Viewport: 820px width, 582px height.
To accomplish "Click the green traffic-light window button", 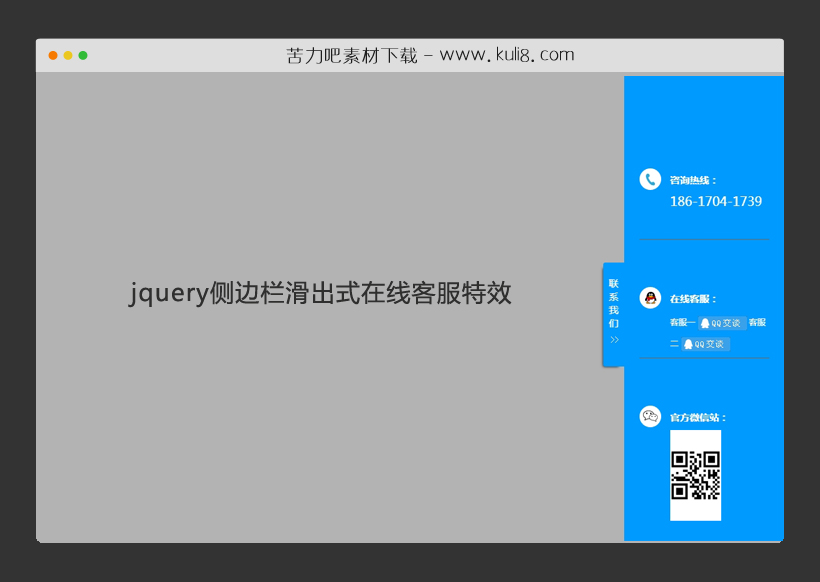I will [84, 57].
